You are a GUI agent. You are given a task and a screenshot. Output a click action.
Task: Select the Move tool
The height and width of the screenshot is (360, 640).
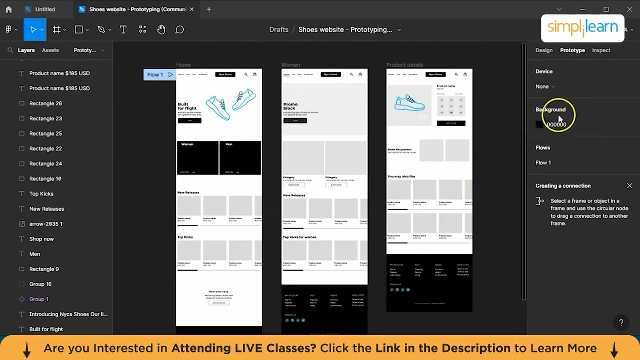tap(33, 29)
